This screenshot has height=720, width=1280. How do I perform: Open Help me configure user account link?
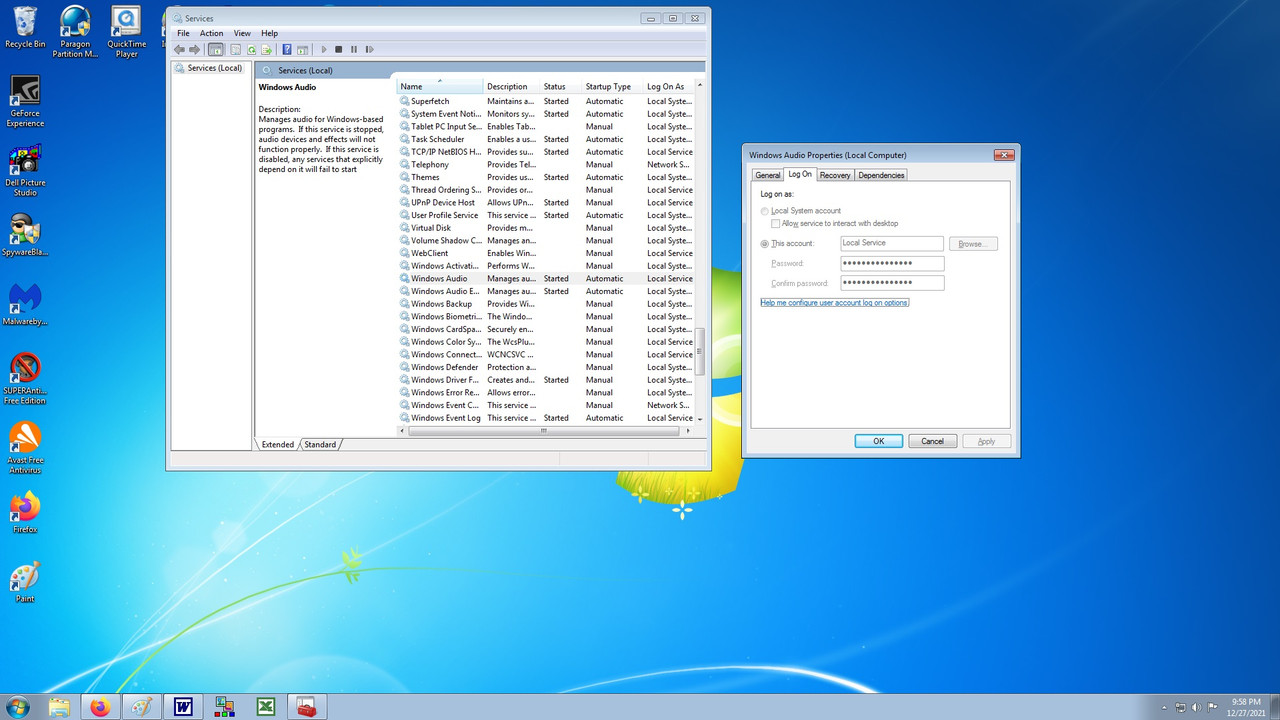[x=834, y=302]
